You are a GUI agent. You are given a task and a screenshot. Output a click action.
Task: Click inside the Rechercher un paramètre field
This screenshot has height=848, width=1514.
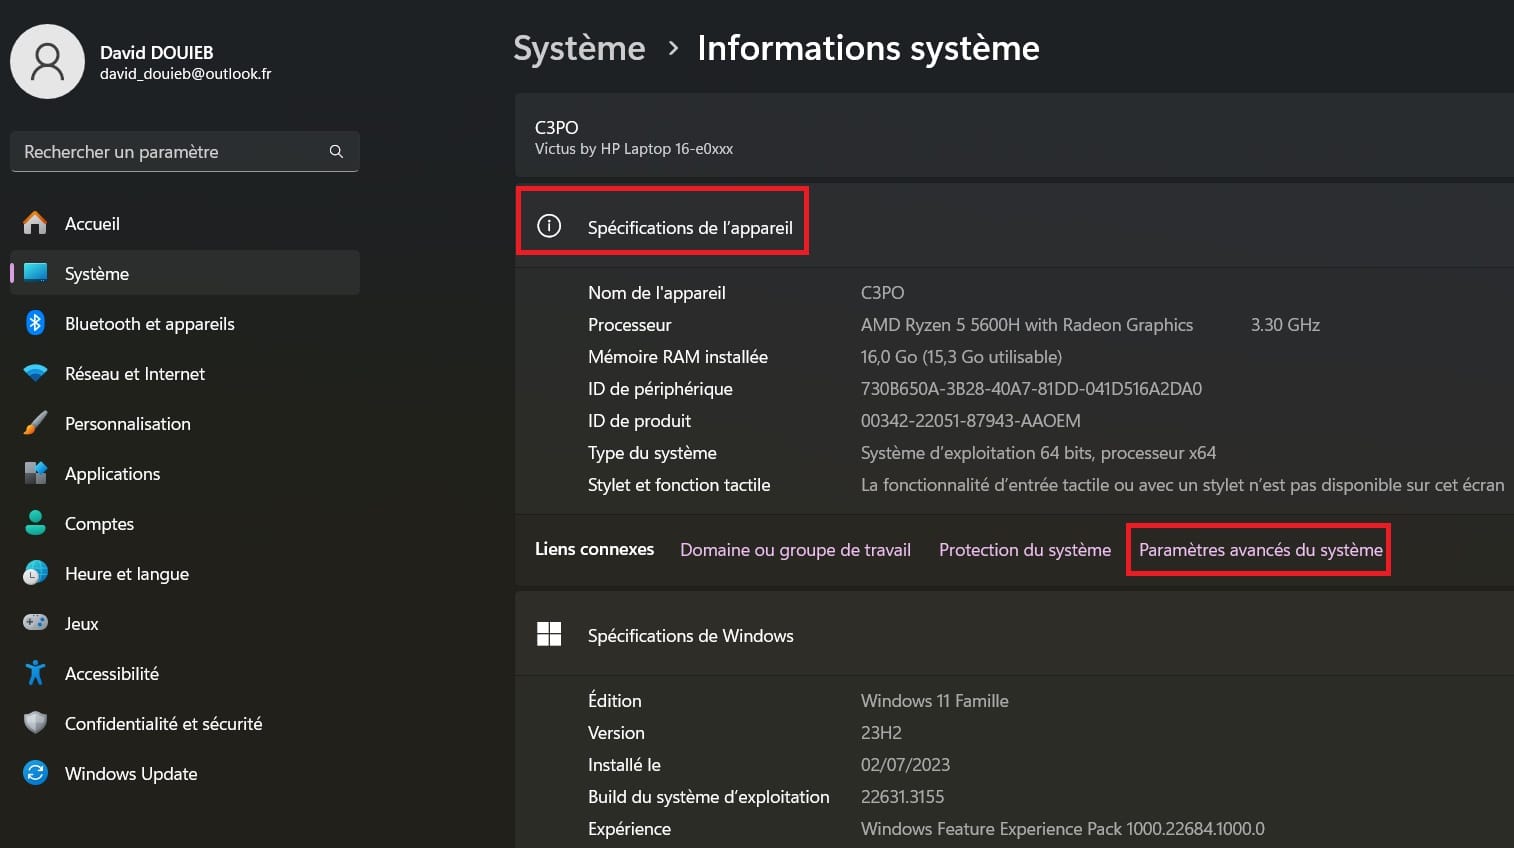click(x=170, y=151)
